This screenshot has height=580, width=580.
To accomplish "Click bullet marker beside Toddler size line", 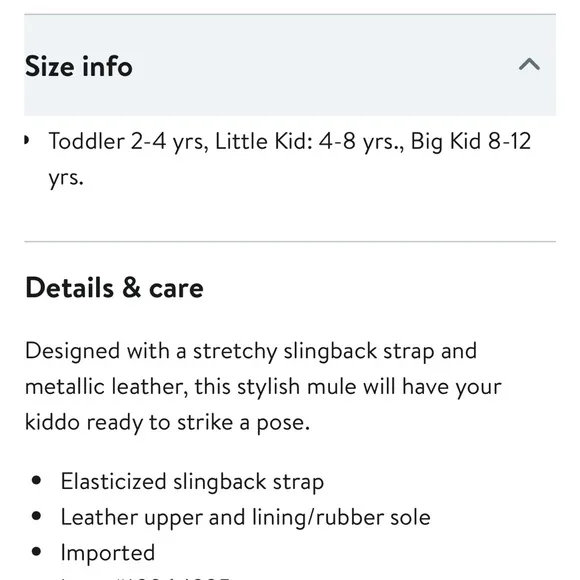I will pyautogui.click(x=26, y=141).
